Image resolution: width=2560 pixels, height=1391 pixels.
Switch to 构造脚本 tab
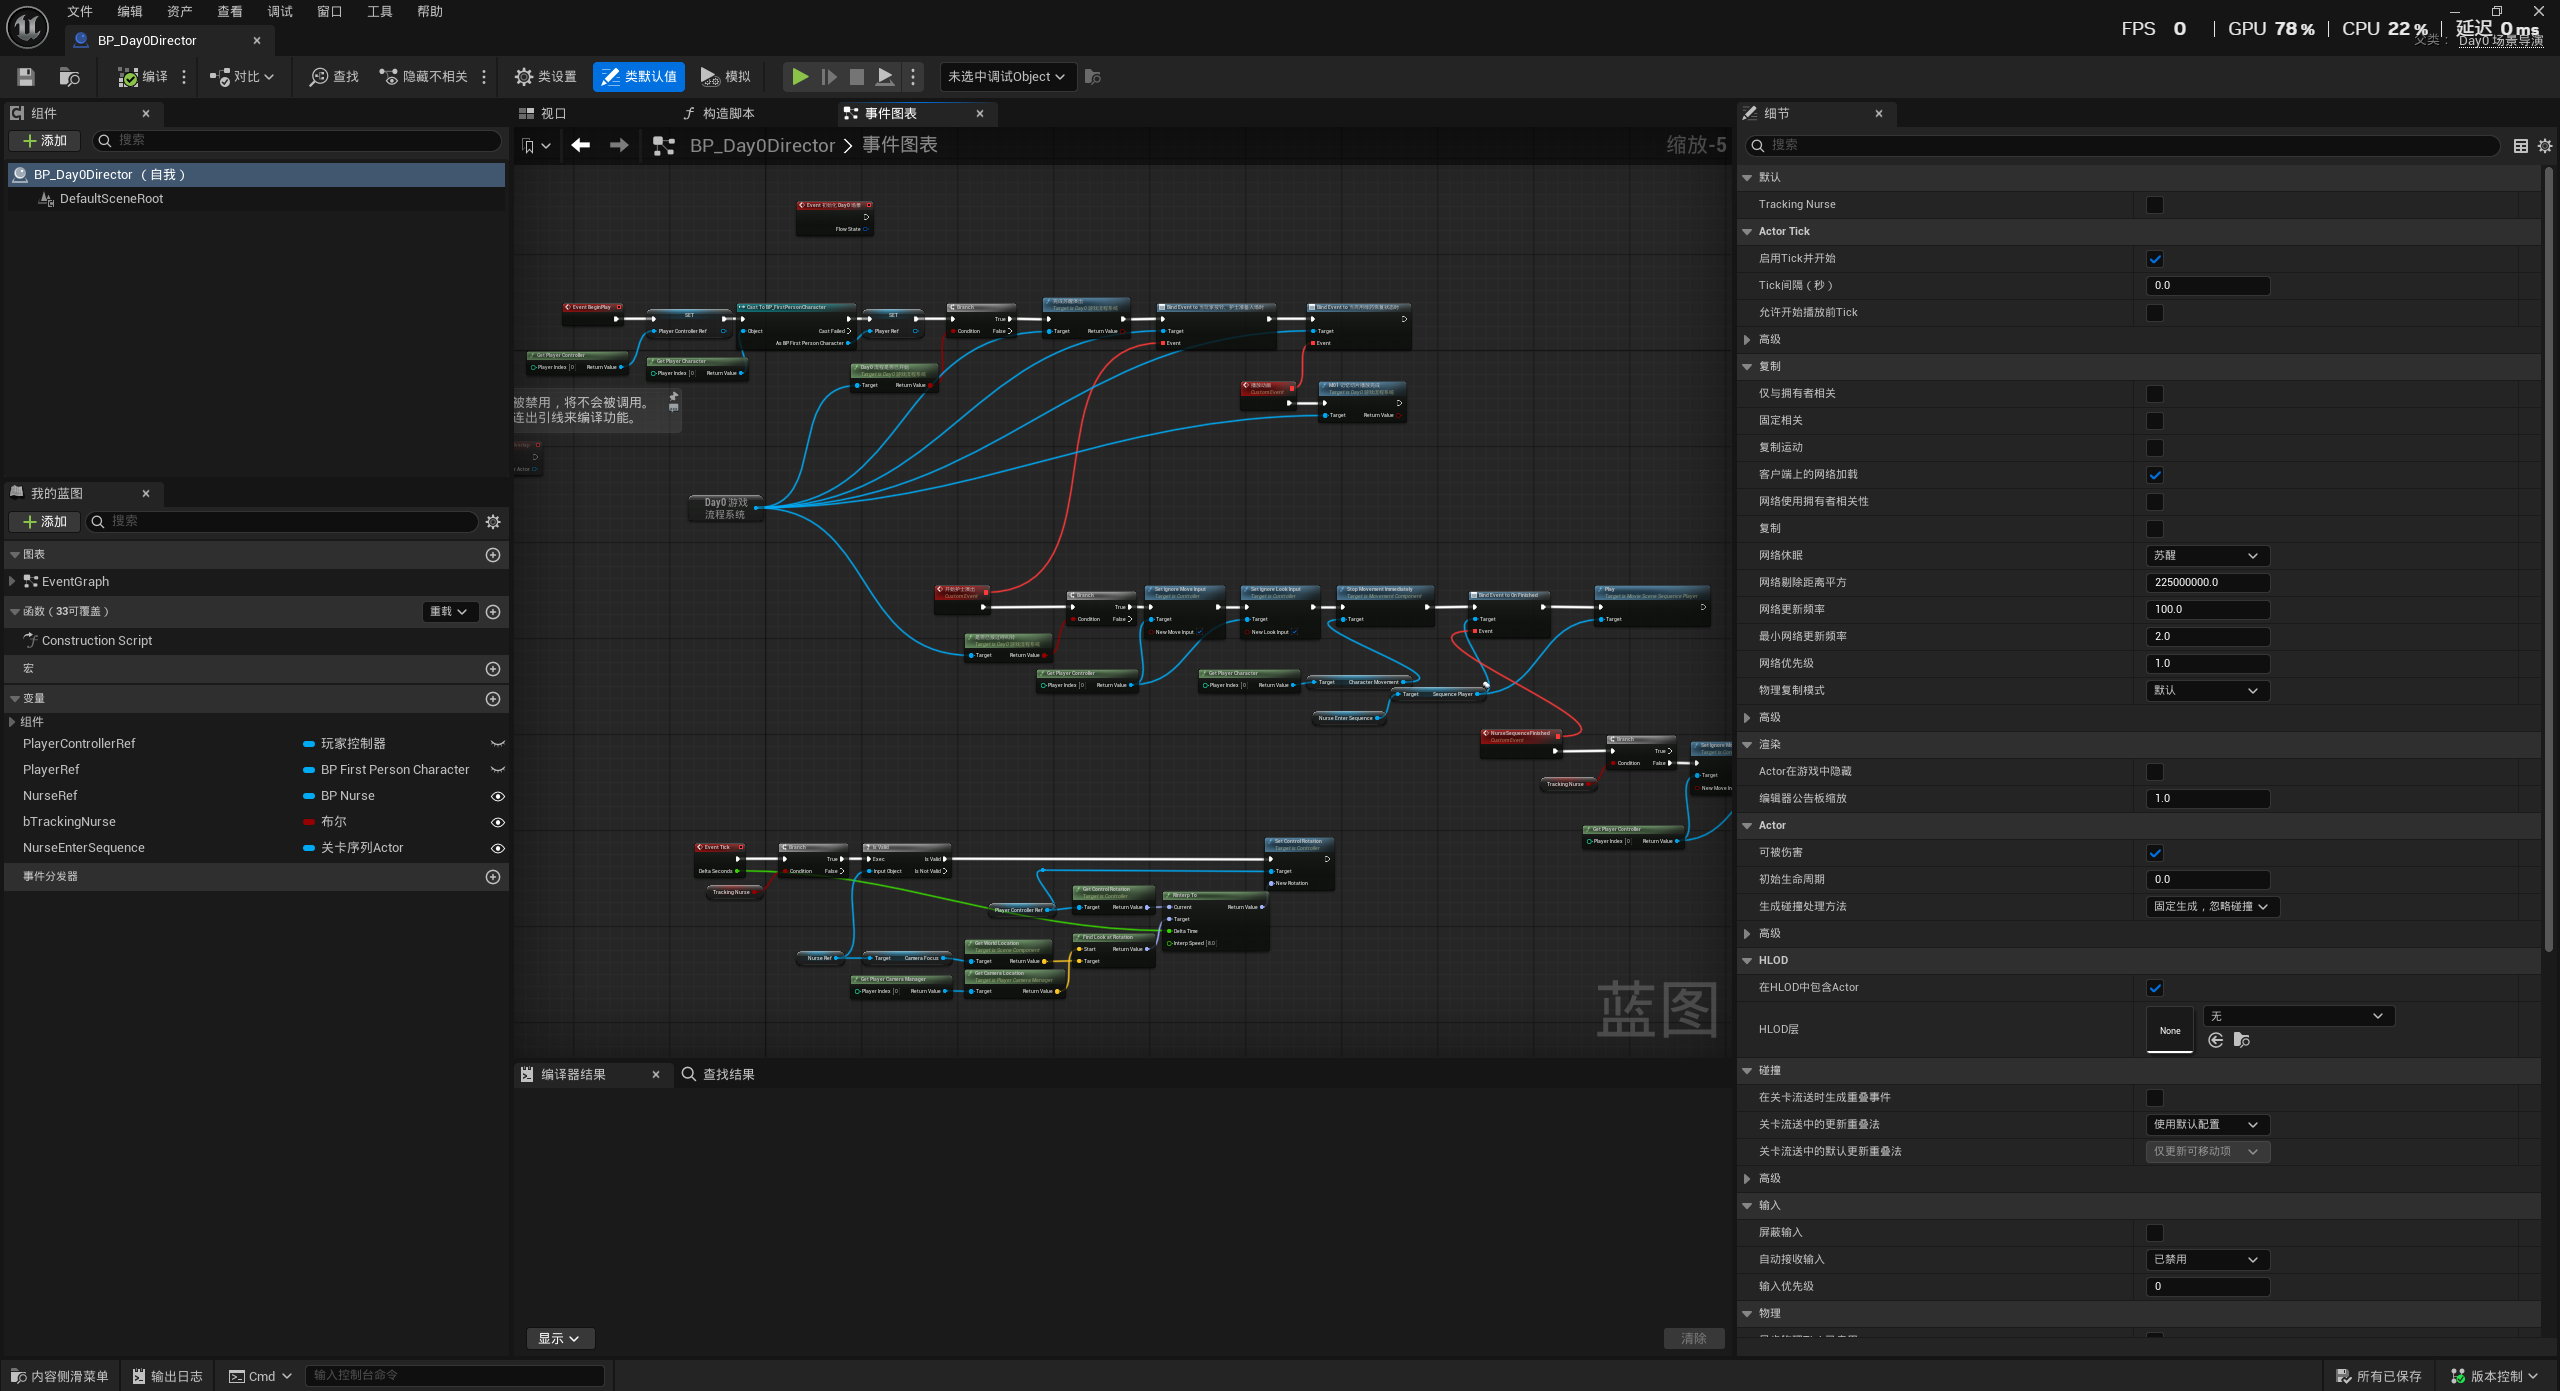[x=718, y=114]
